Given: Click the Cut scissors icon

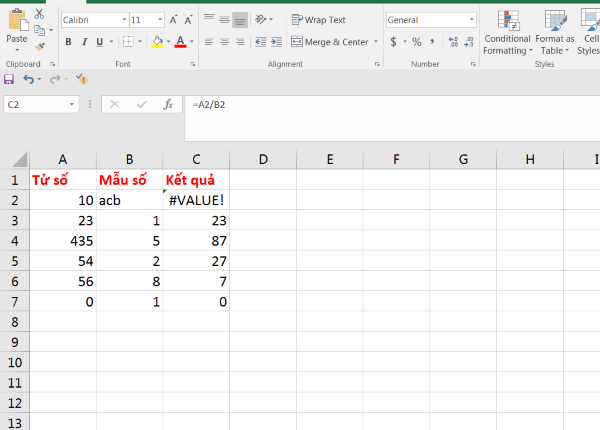Looking at the screenshot, I should point(39,14).
